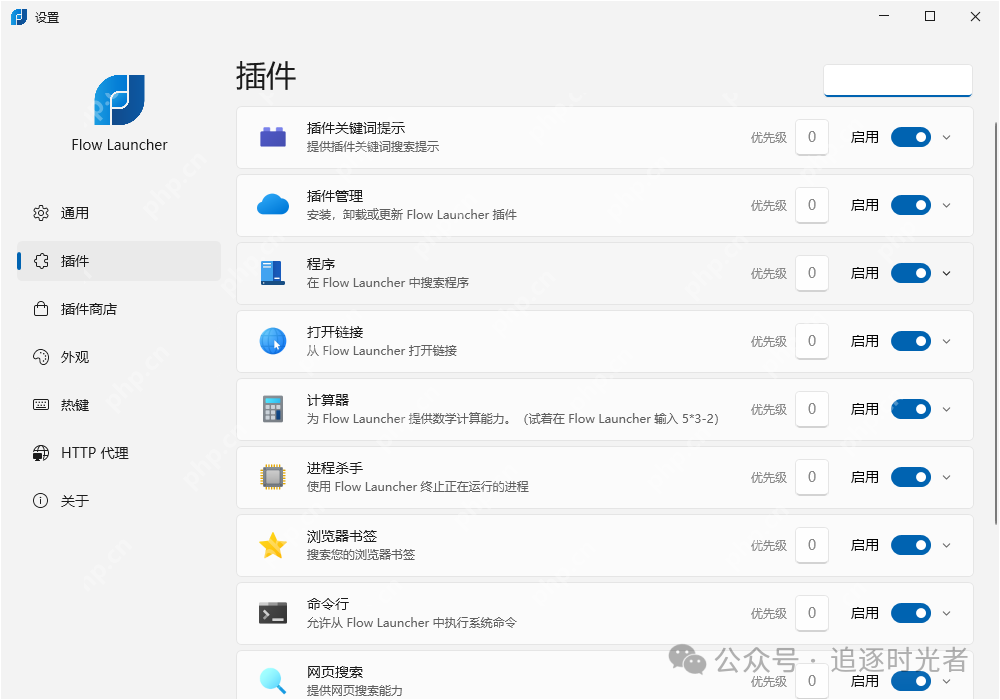The width and height of the screenshot is (1000, 700).
Task: Expand the 网页搜索 plugin chevron
Action: tap(946, 681)
